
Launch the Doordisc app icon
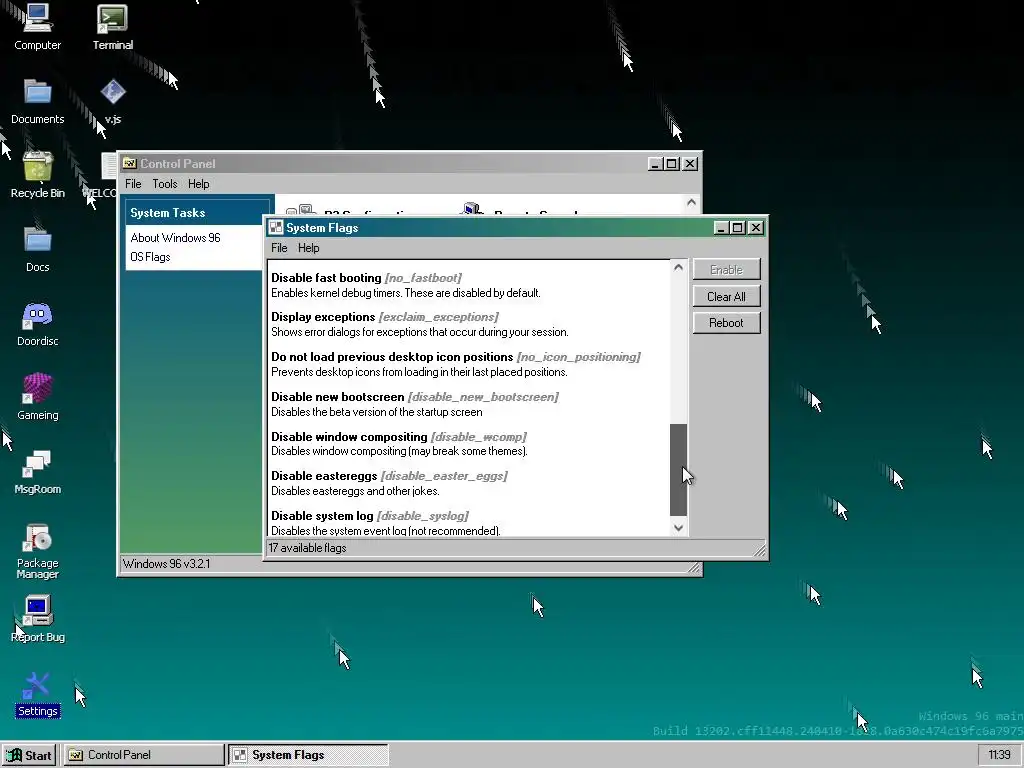(37, 324)
